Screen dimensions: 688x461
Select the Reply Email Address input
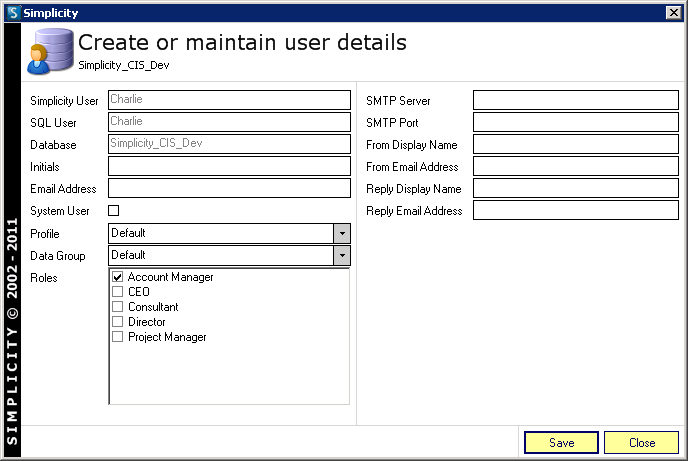pos(576,210)
